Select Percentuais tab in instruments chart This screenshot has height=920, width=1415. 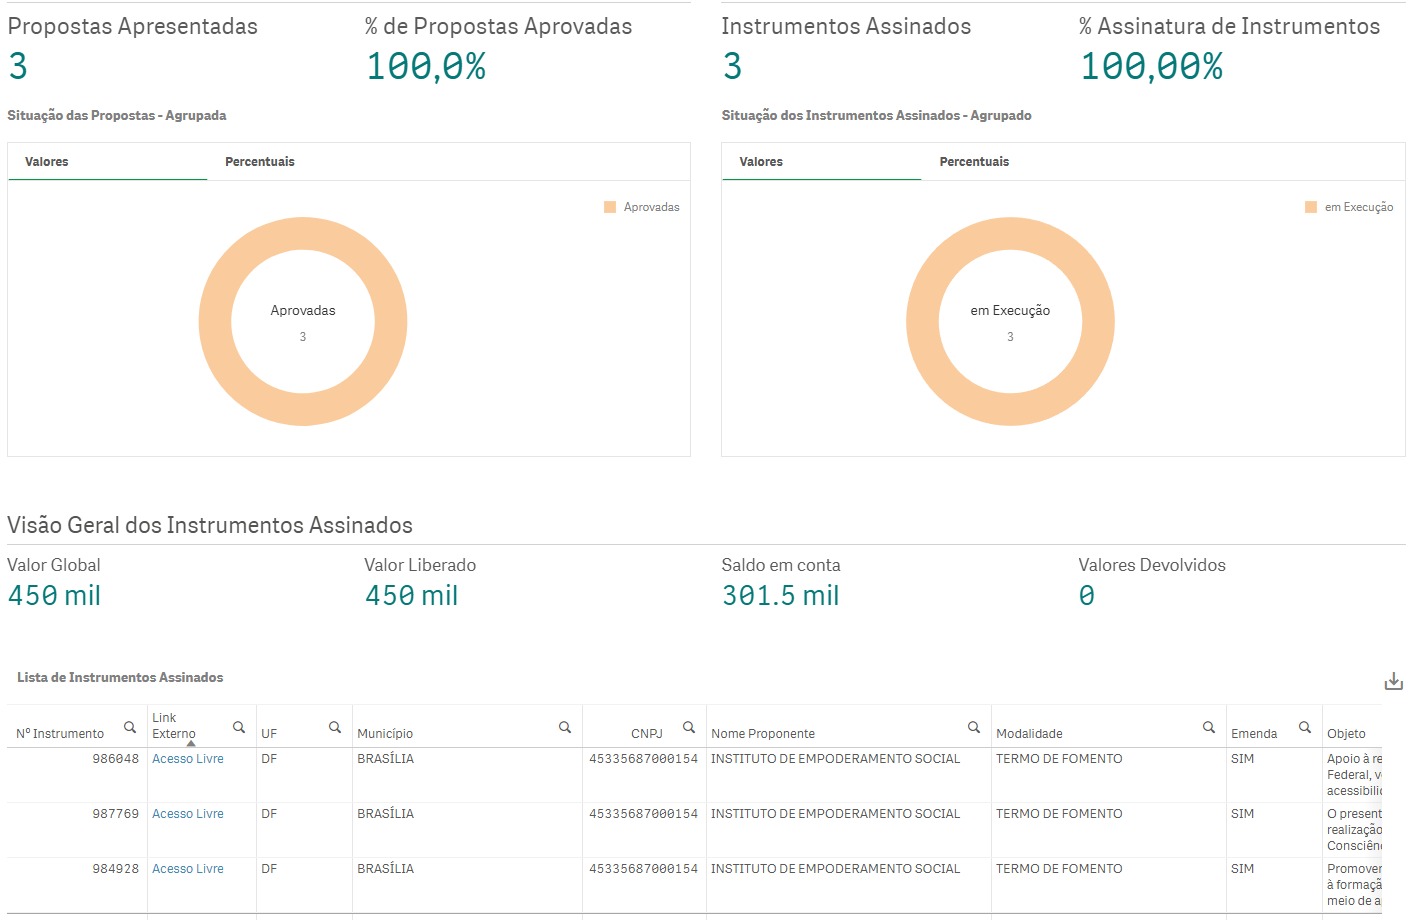tap(974, 162)
